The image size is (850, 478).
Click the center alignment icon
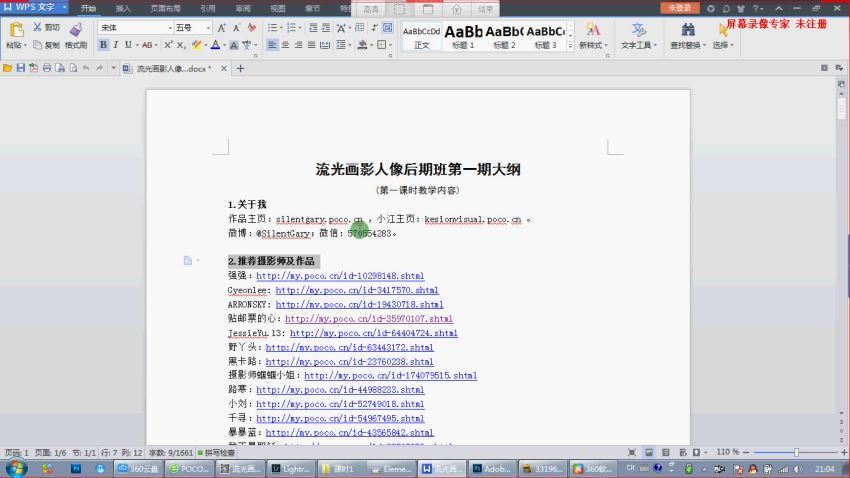[286, 45]
